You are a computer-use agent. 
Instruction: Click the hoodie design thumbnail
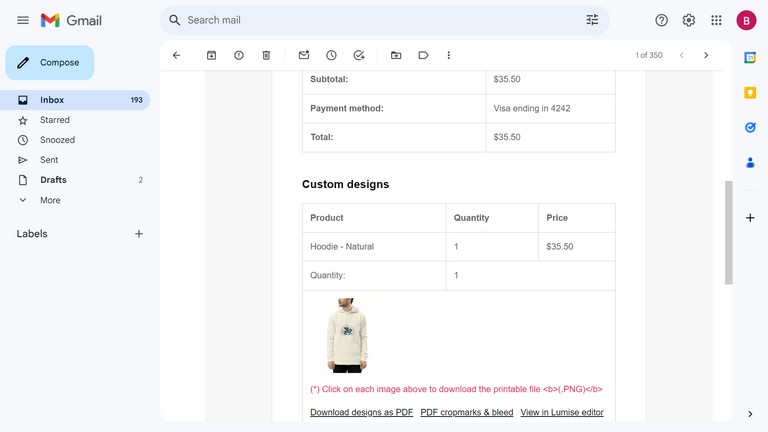pos(346,335)
